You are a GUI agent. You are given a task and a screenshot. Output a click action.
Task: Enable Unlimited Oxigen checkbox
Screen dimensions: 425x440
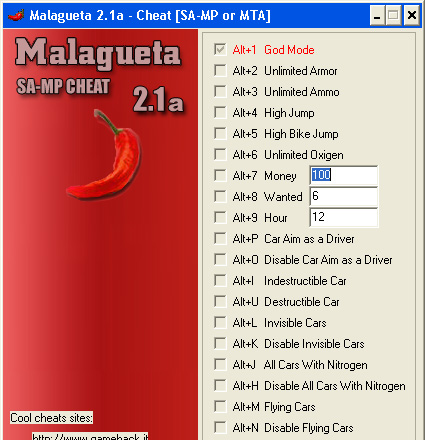click(220, 155)
